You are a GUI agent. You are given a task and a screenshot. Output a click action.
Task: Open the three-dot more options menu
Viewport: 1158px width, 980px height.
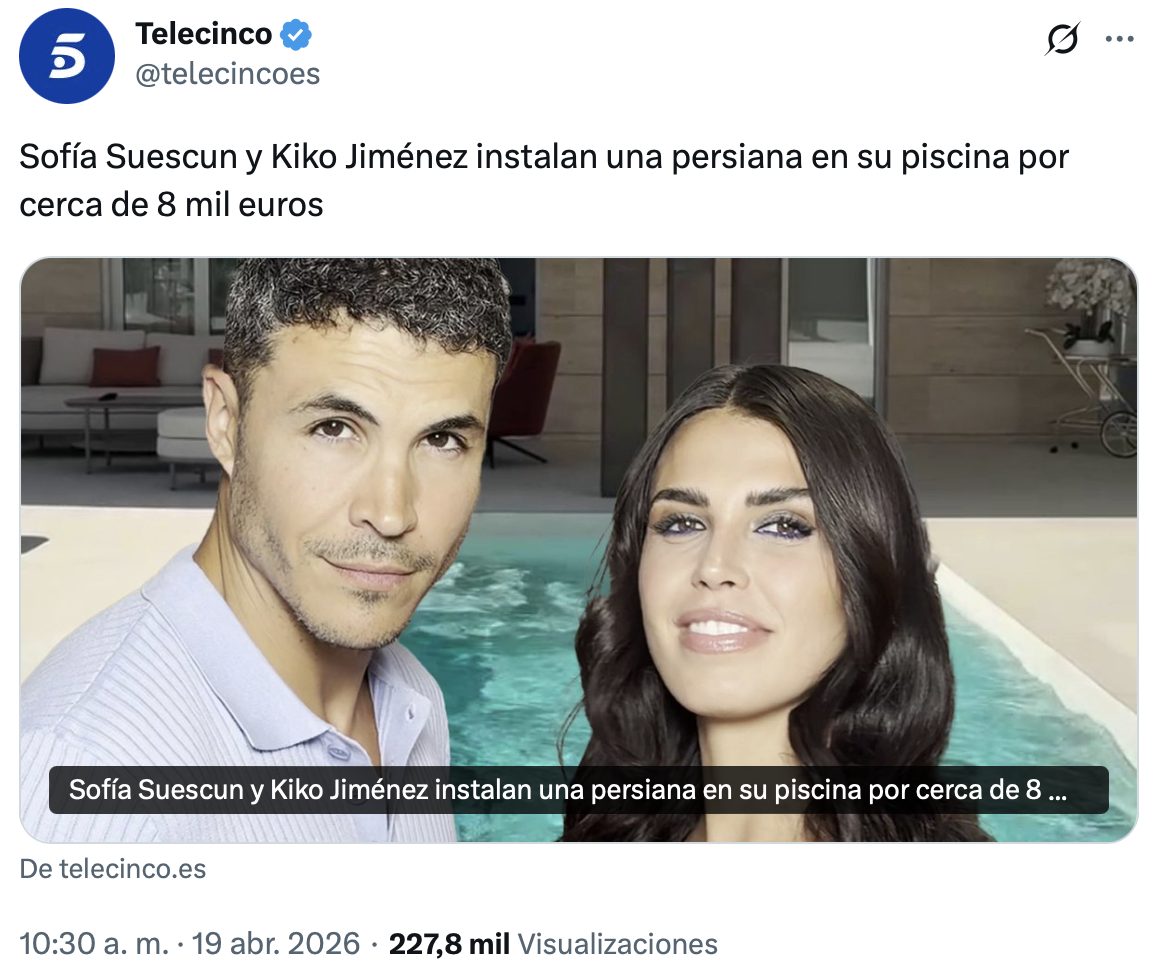(1120, 39)
